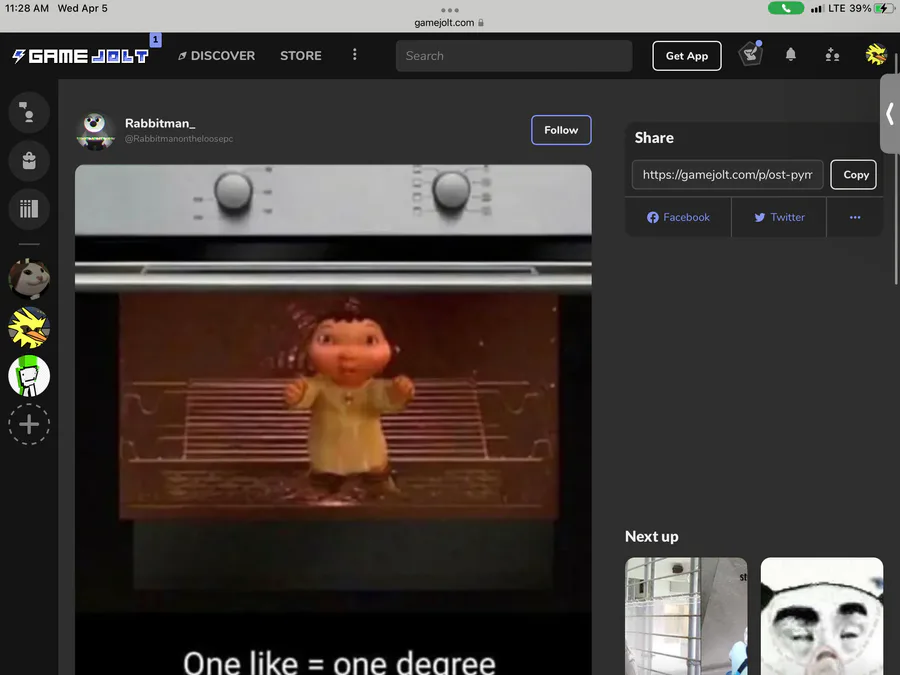Screen dimensions: 900x675
Task: Open the Discover page
Action: [216, 56]
